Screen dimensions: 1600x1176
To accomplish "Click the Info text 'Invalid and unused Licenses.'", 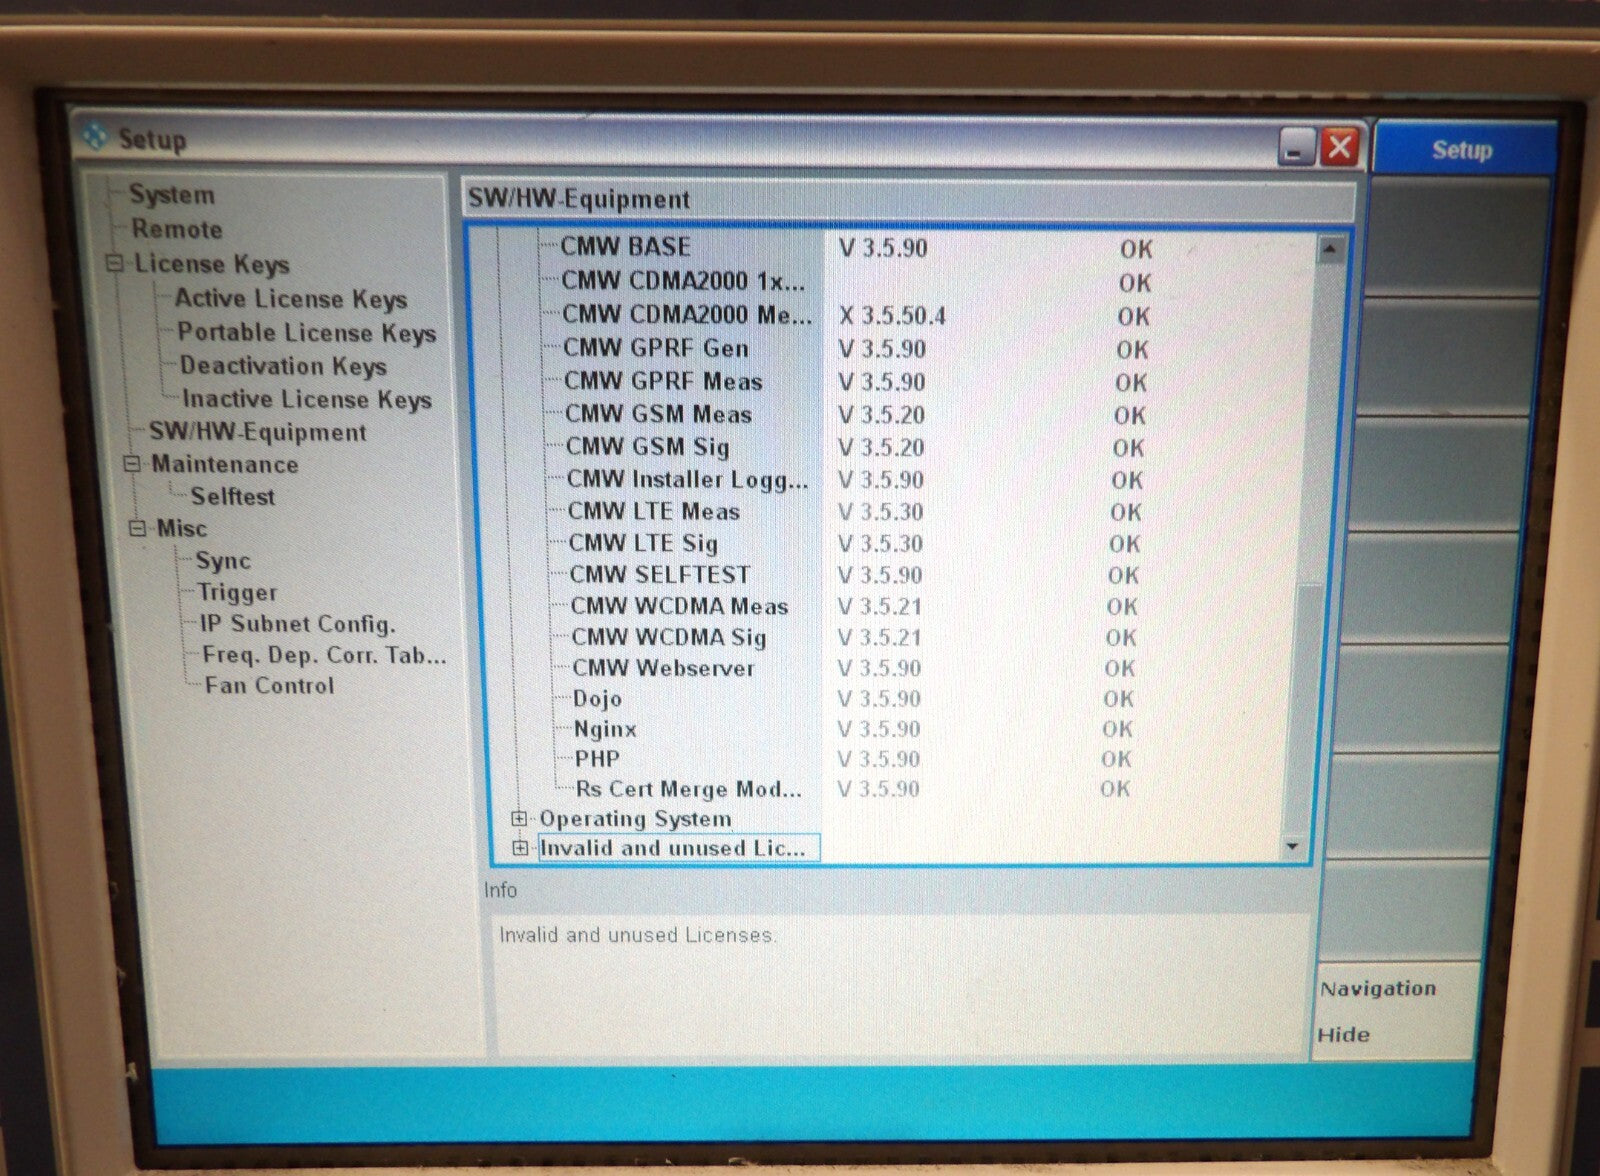I will [x=637, y=935].
